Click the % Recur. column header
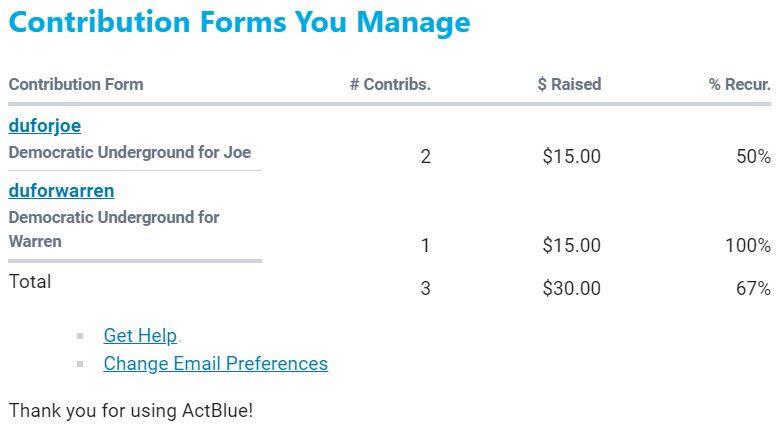This screenshot has width=782, height=434. click(740, 84)
